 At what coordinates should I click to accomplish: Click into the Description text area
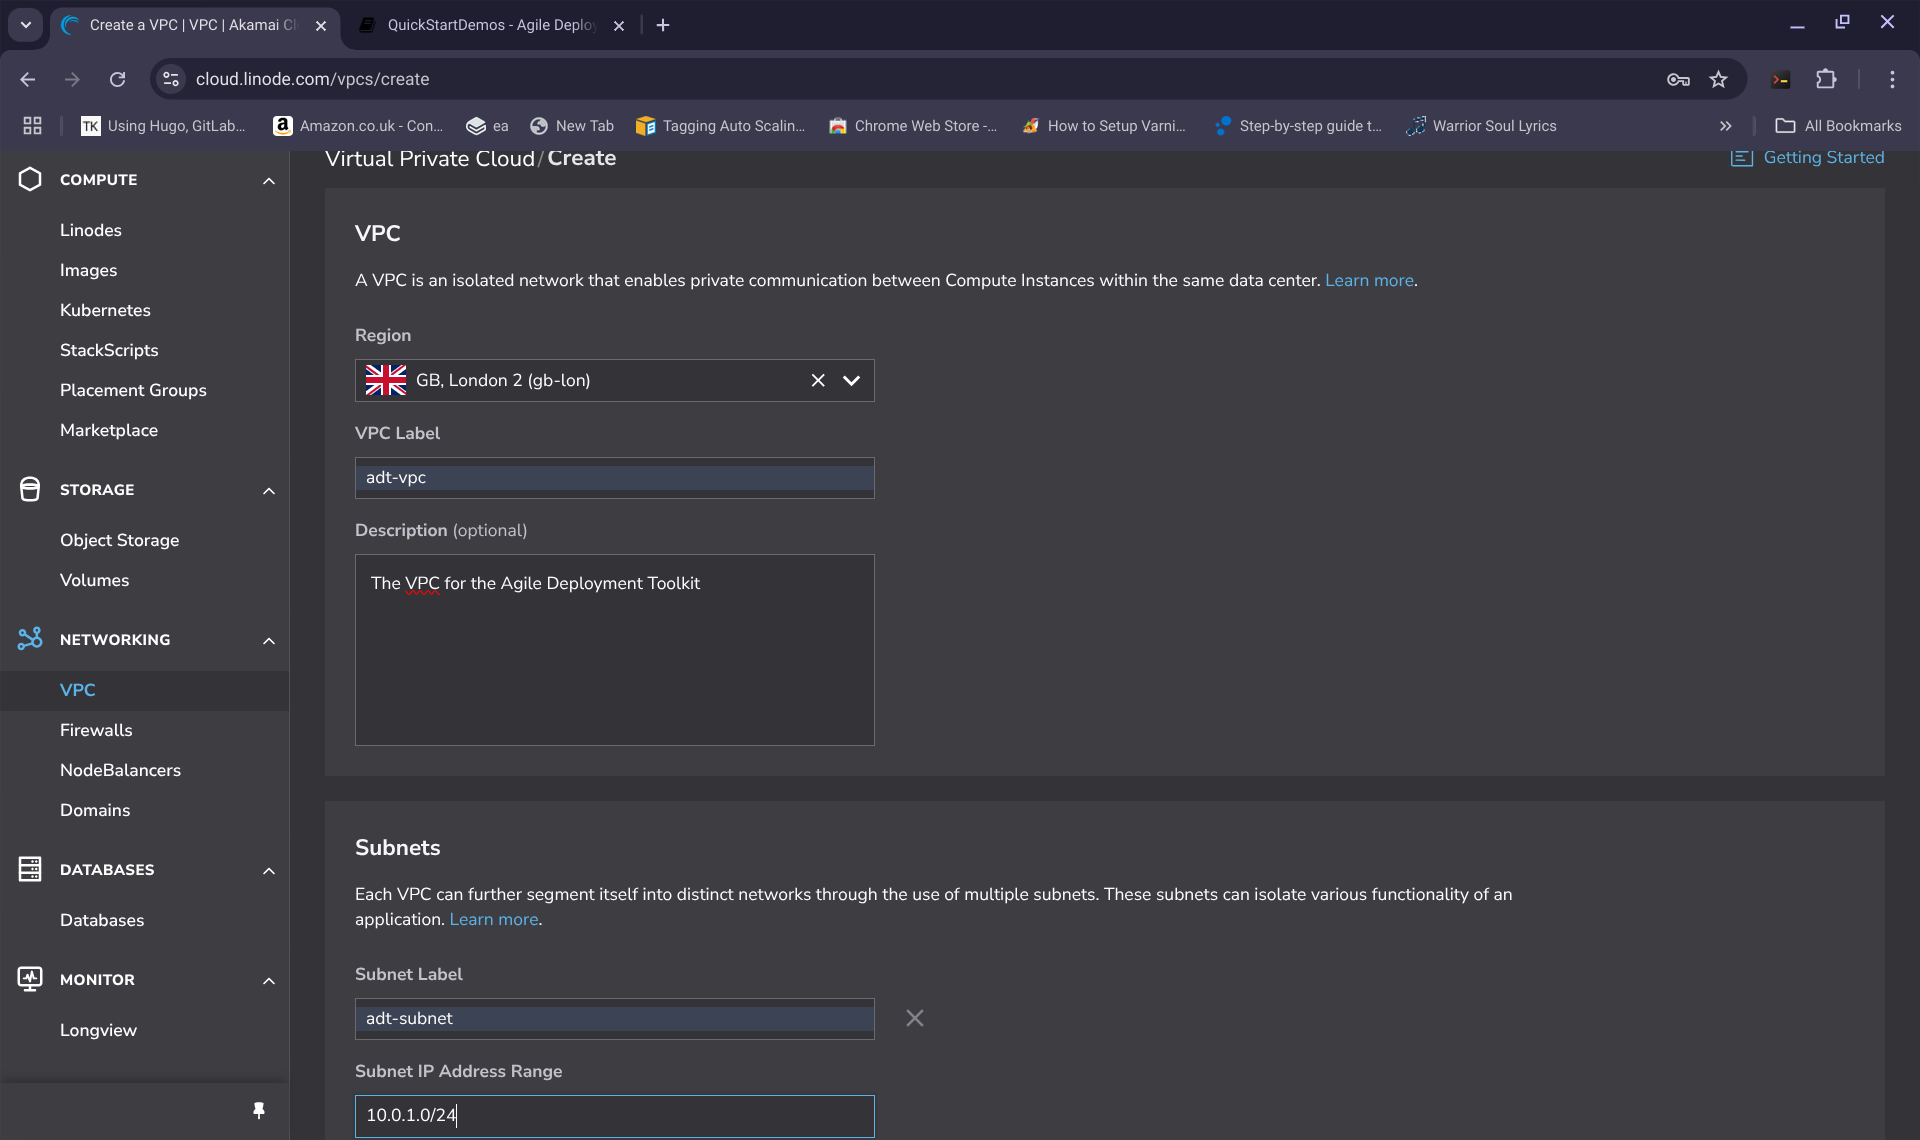pyautogui.click(x=614, y=650)
